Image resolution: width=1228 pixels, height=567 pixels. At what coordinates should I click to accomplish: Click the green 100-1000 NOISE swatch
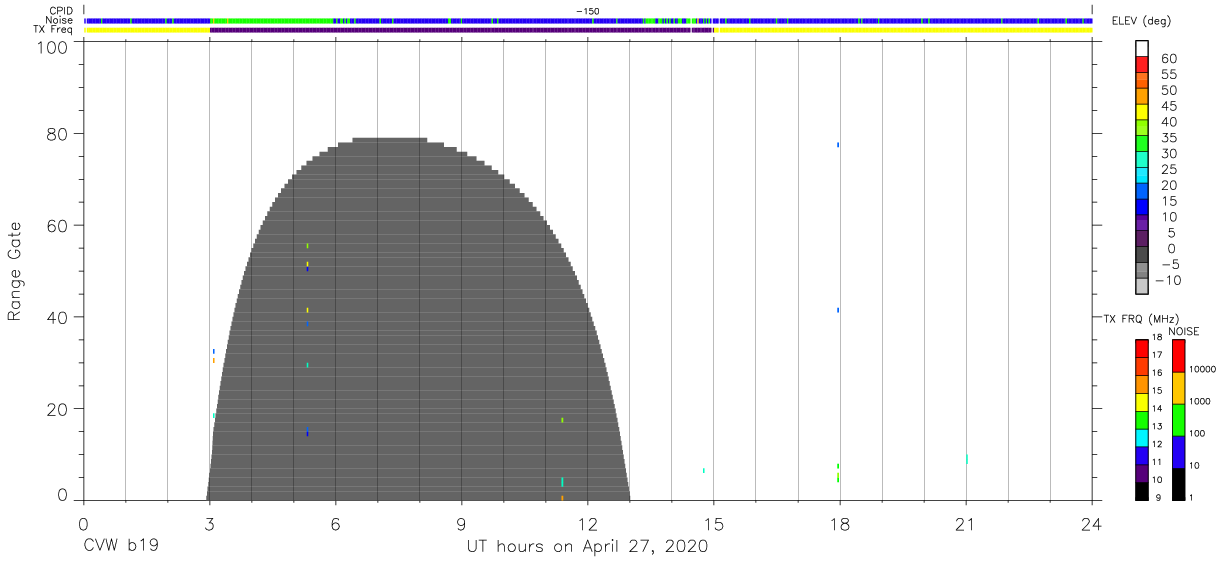coord(1178,419)
